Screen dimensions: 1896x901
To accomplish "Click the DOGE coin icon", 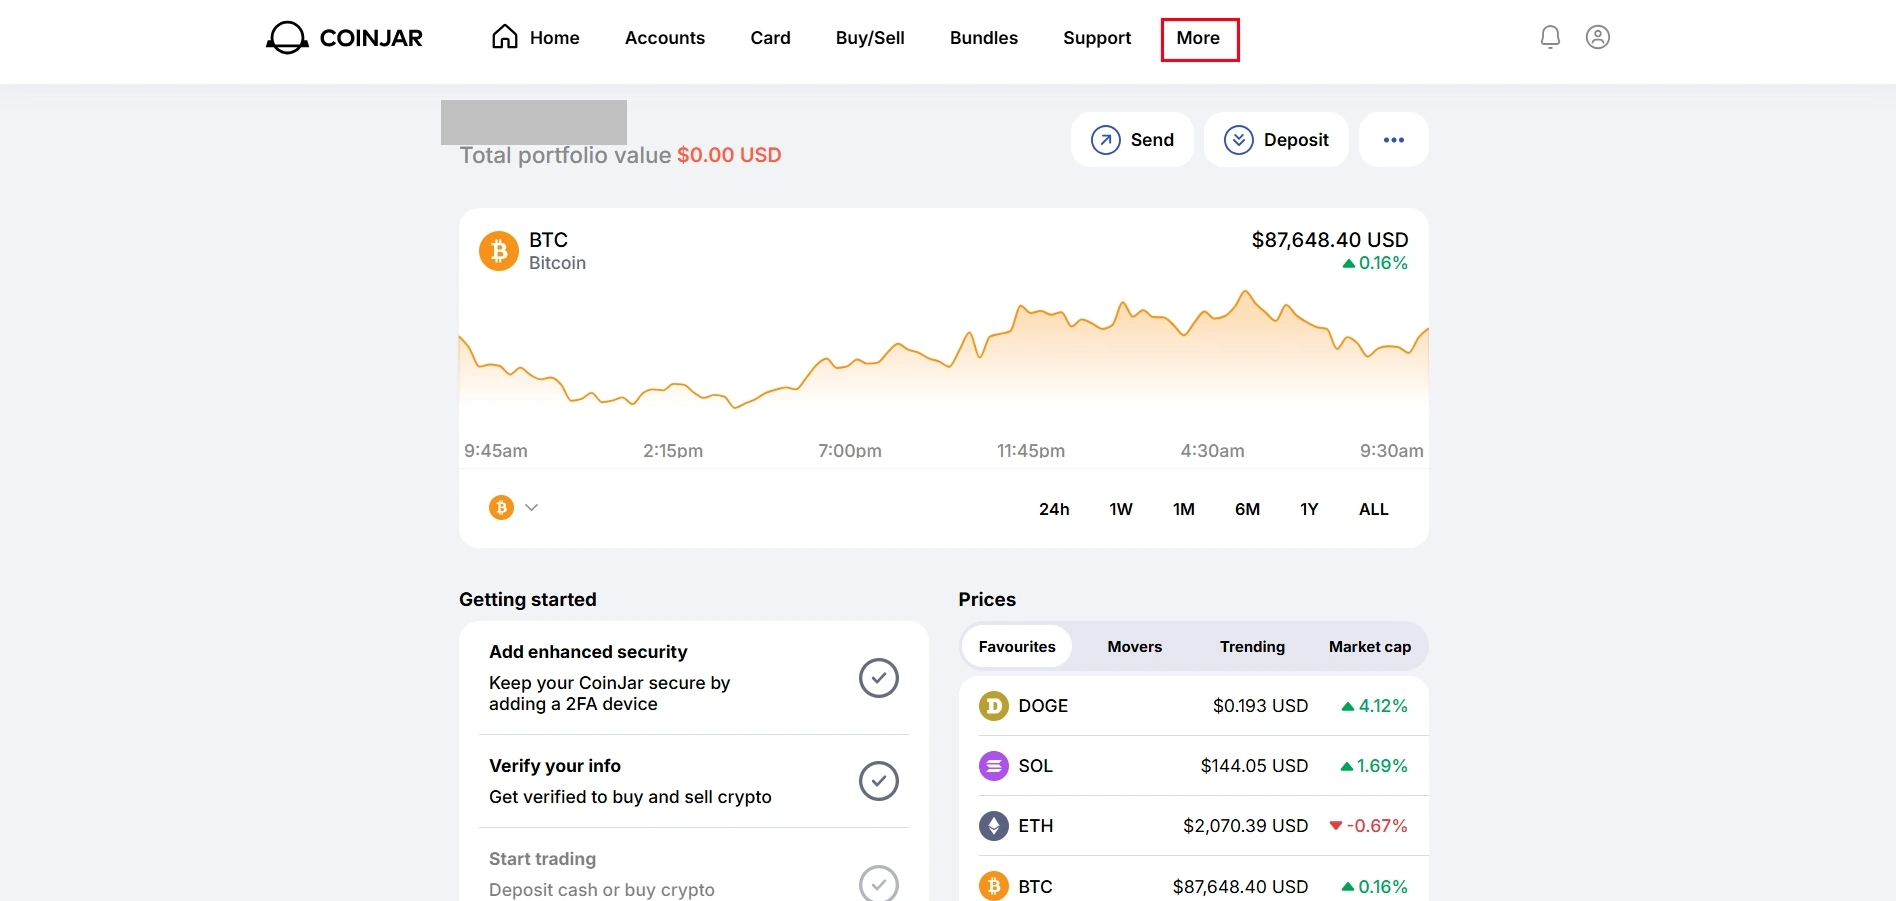I will (x=993, y=706).
